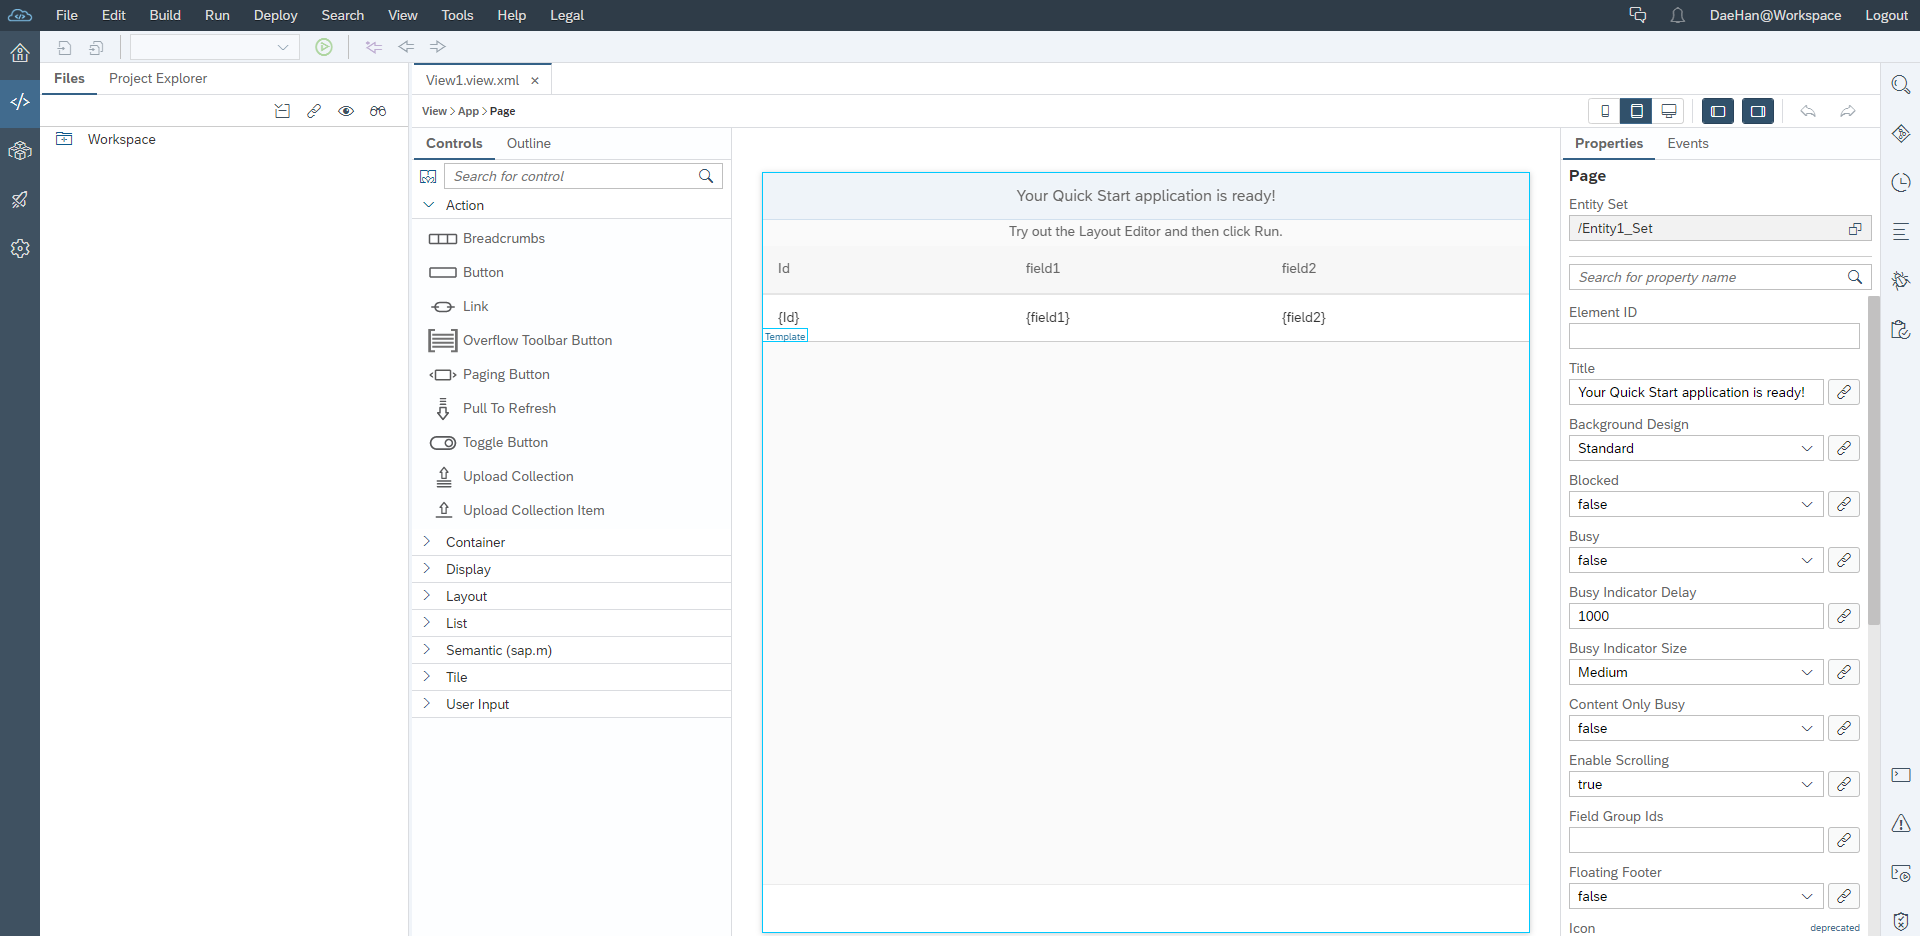Viewport: 1920px width, 936px height.
Task: Open the Problems warning triangle icon
Action: 1901,824
